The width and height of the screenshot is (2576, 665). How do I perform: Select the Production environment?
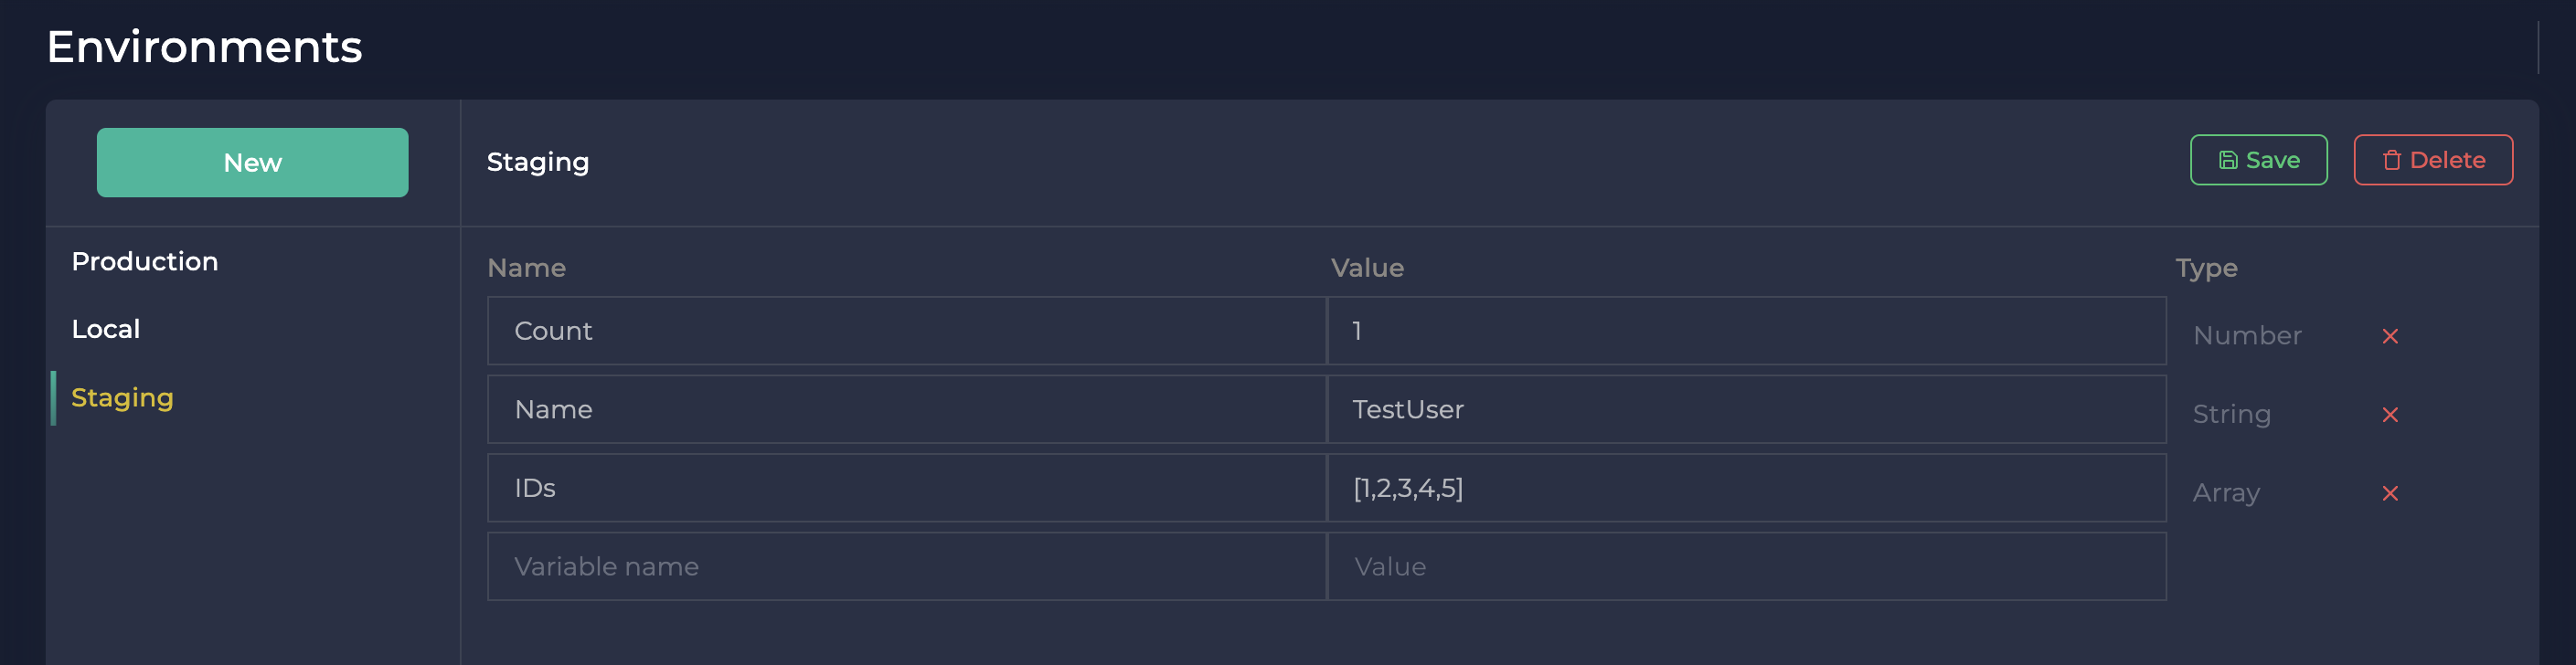[x=145, y=261]
